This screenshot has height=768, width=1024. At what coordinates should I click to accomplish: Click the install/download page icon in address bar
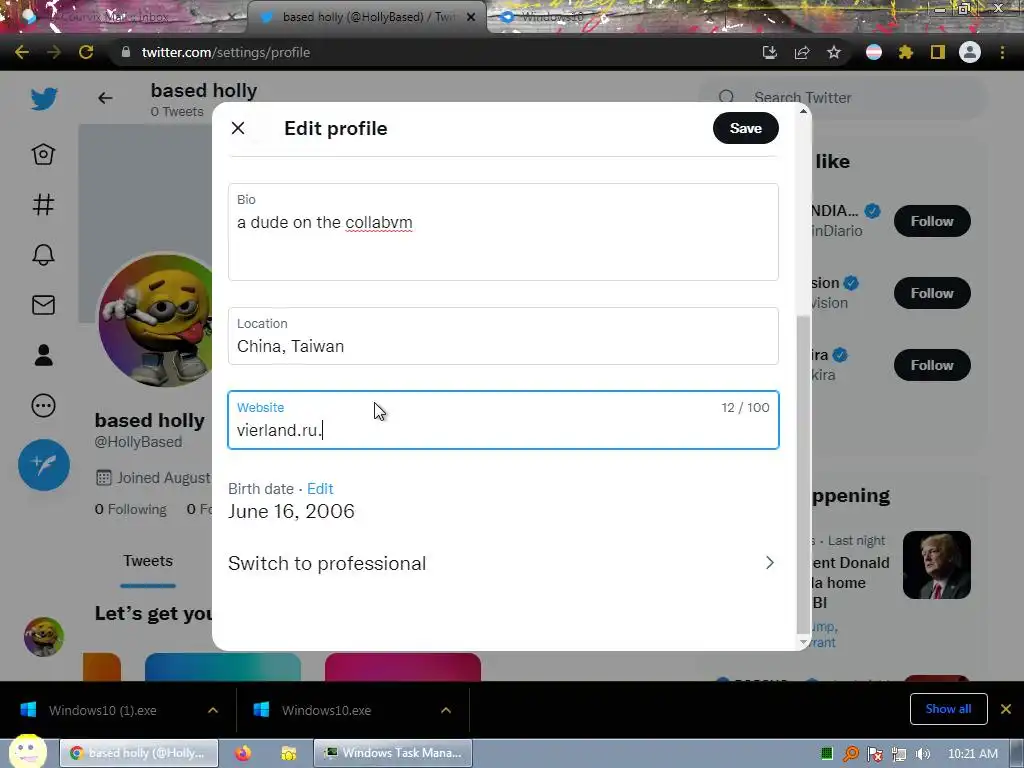coord(770,52)
